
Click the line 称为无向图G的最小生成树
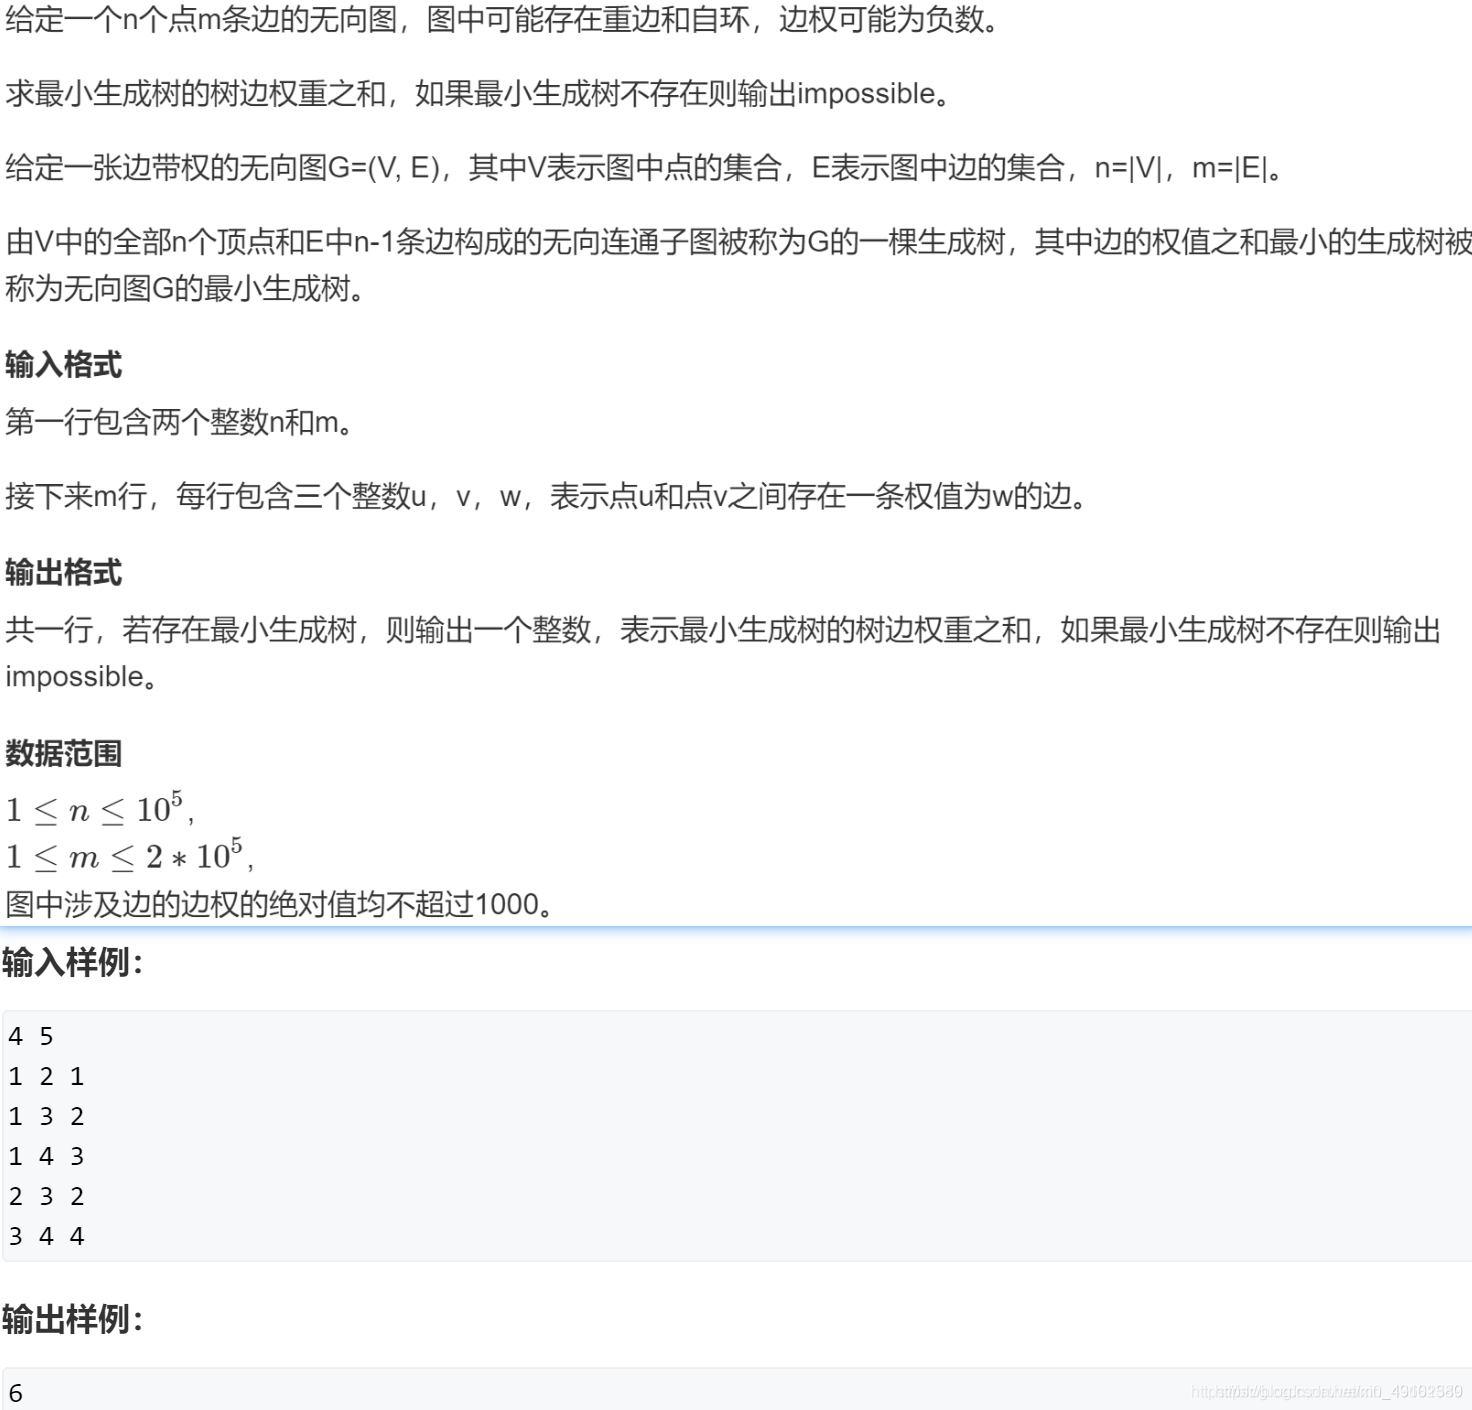click(185, 288)
